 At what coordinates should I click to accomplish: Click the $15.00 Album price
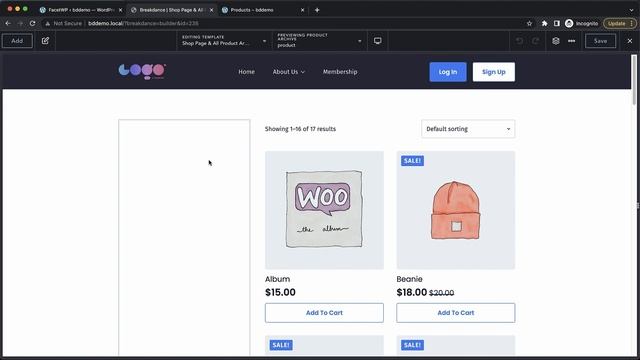coord(280,292)
